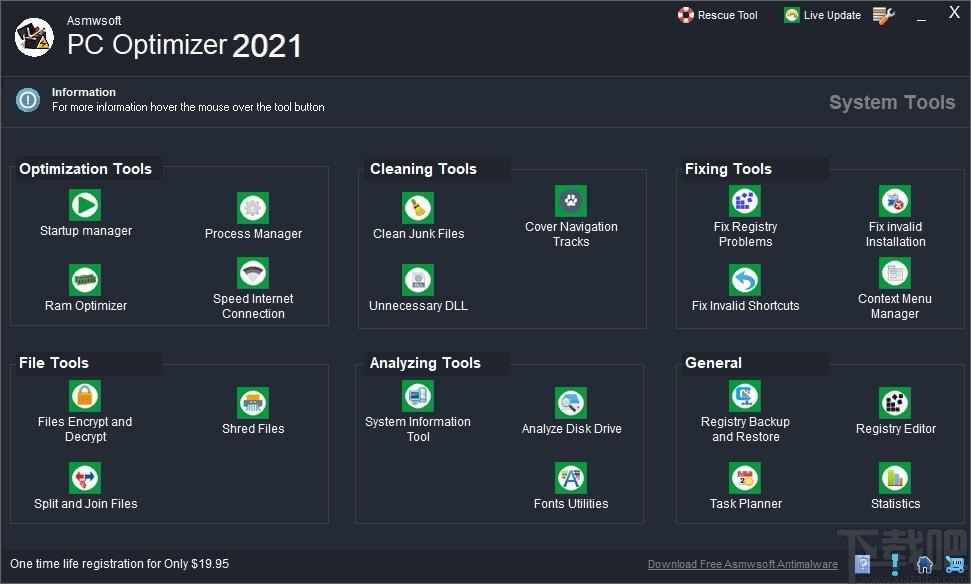Launch System Information Tool icon

click(x=418, y=396)
